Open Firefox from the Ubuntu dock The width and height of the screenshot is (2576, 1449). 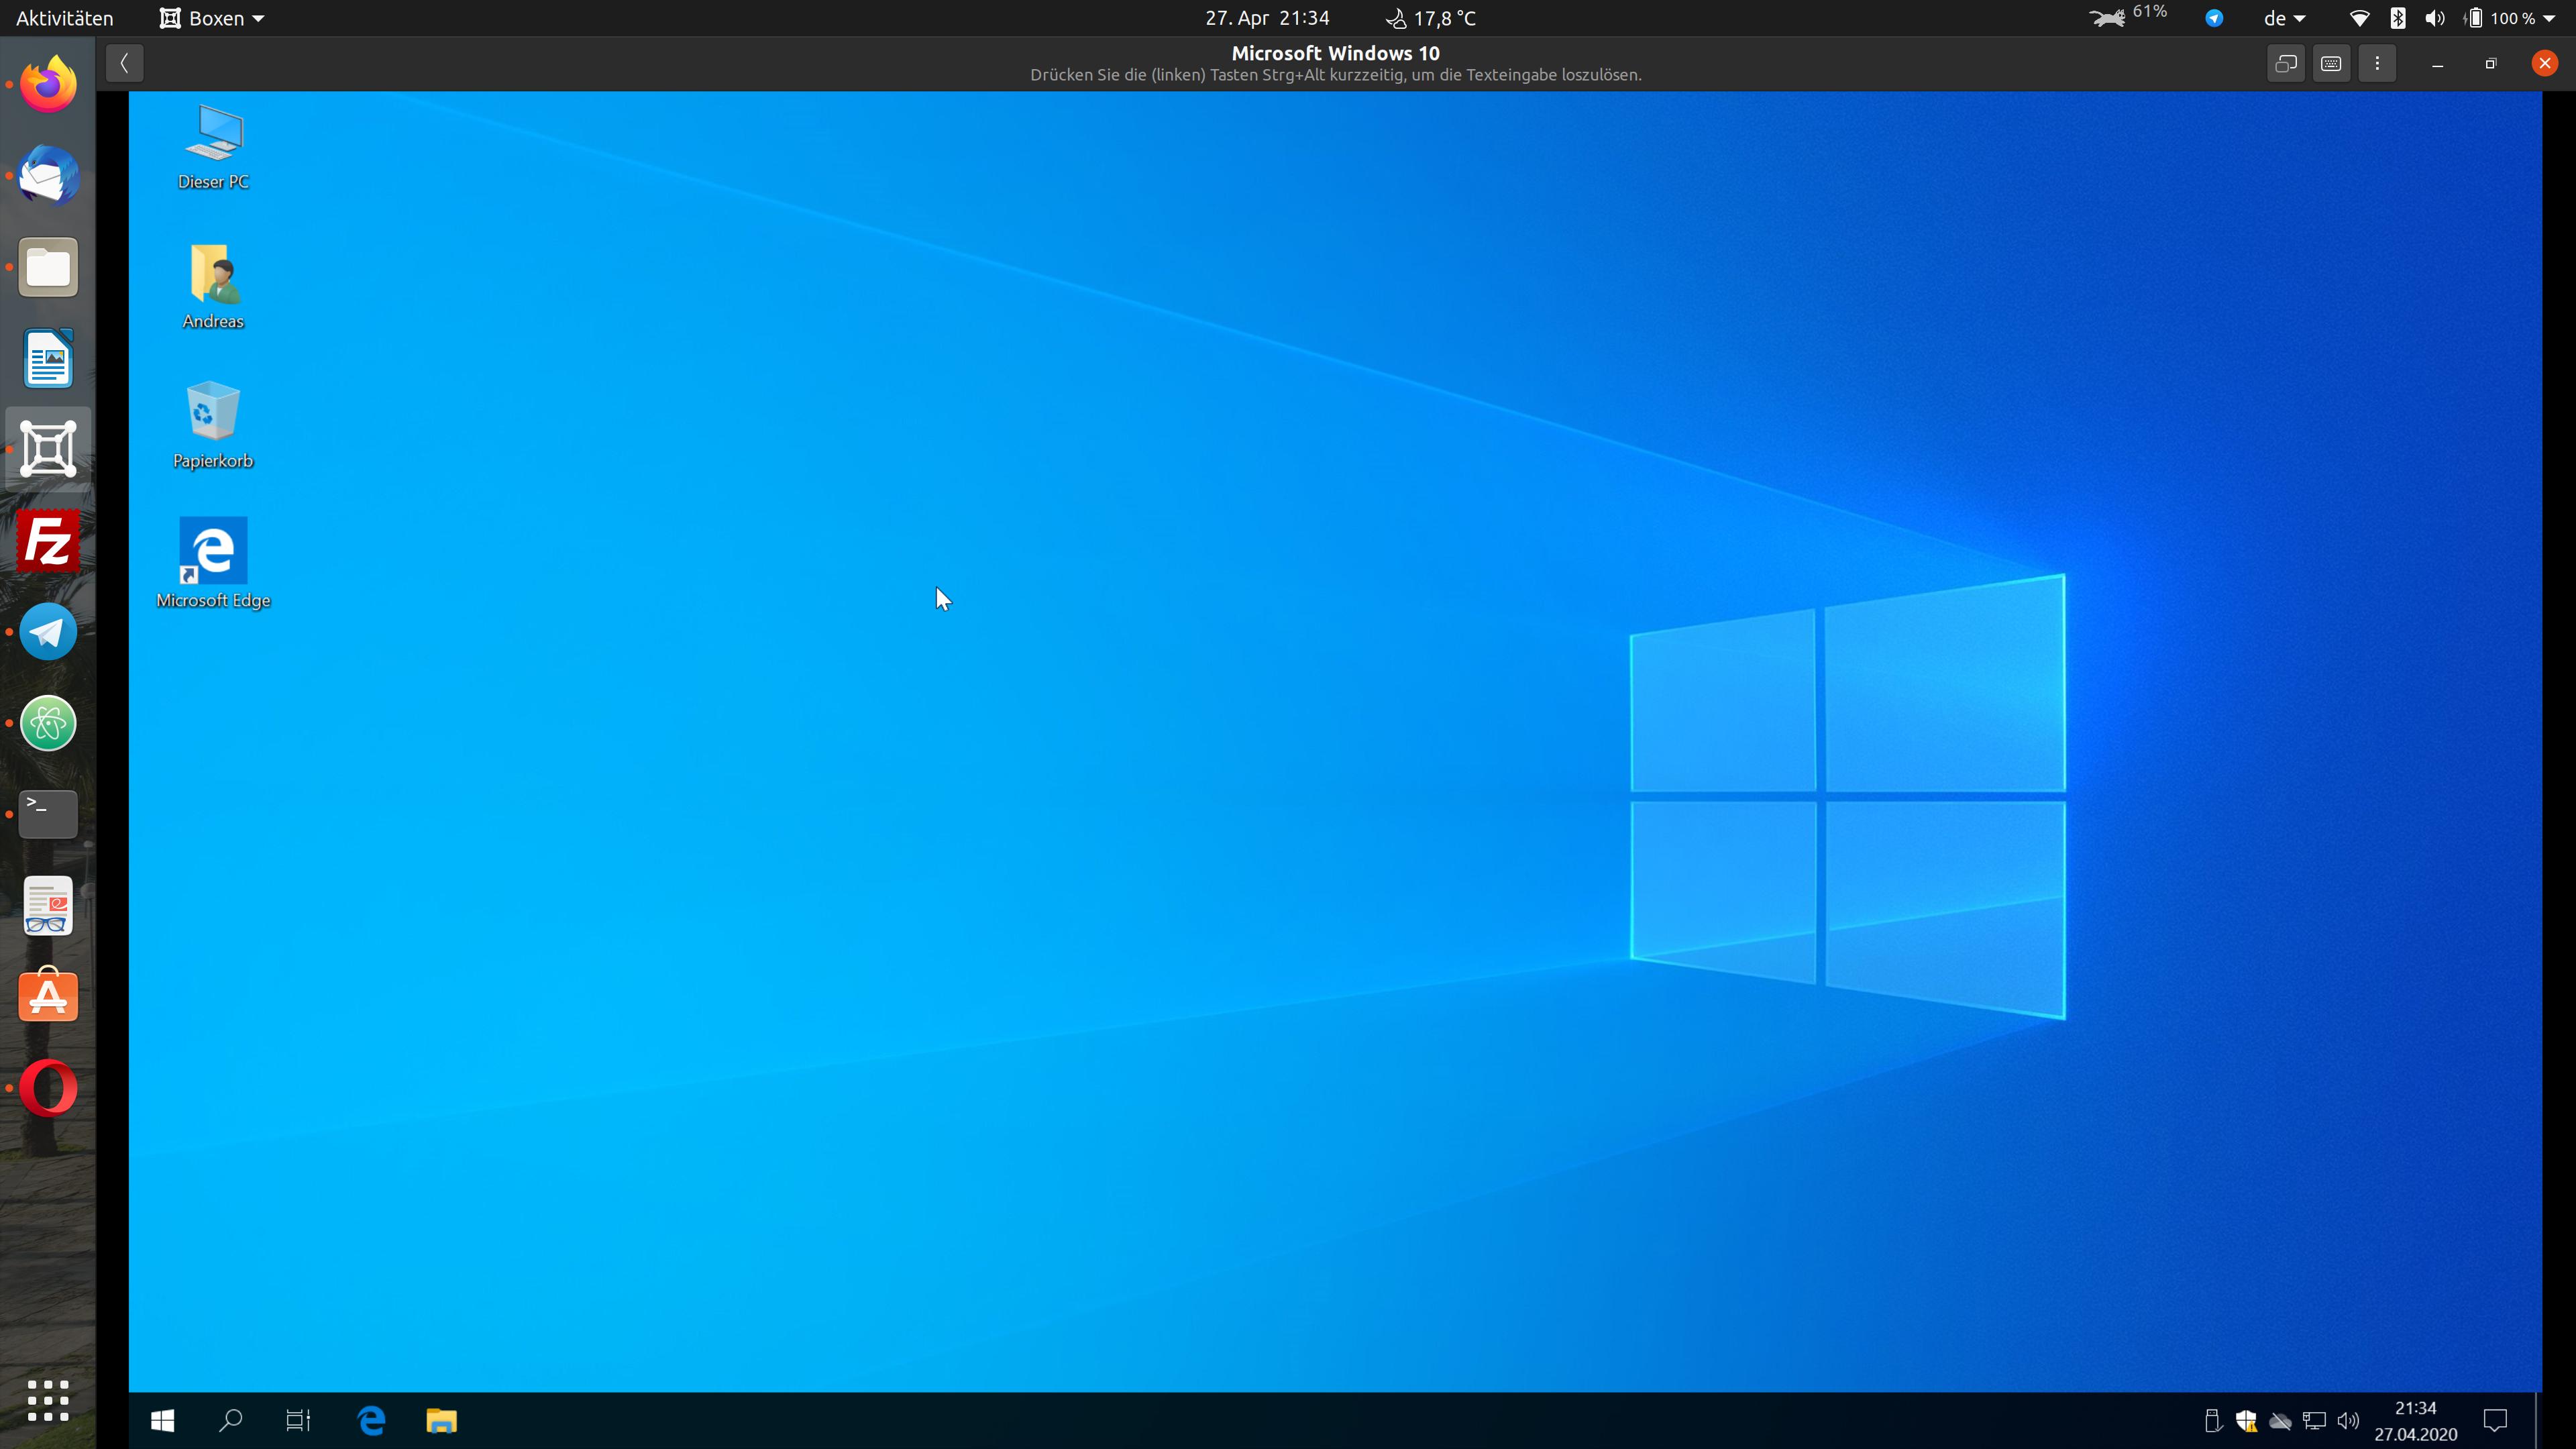[48, 84]
